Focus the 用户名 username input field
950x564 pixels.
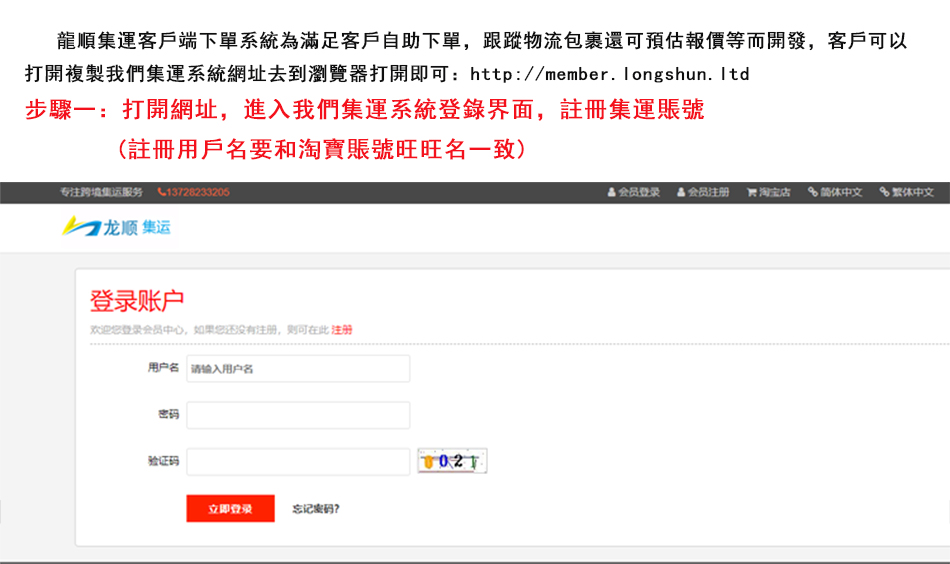(298, 368)
